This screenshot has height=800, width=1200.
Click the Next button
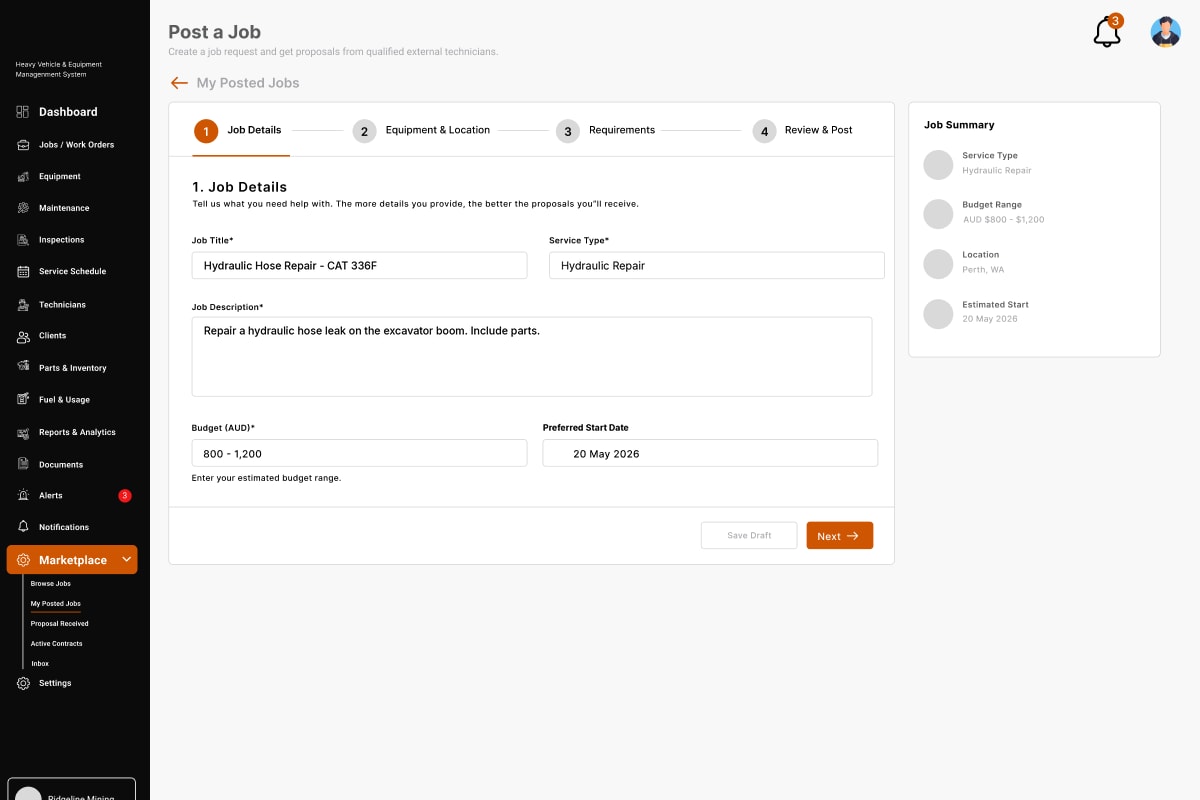coord(840,536)
